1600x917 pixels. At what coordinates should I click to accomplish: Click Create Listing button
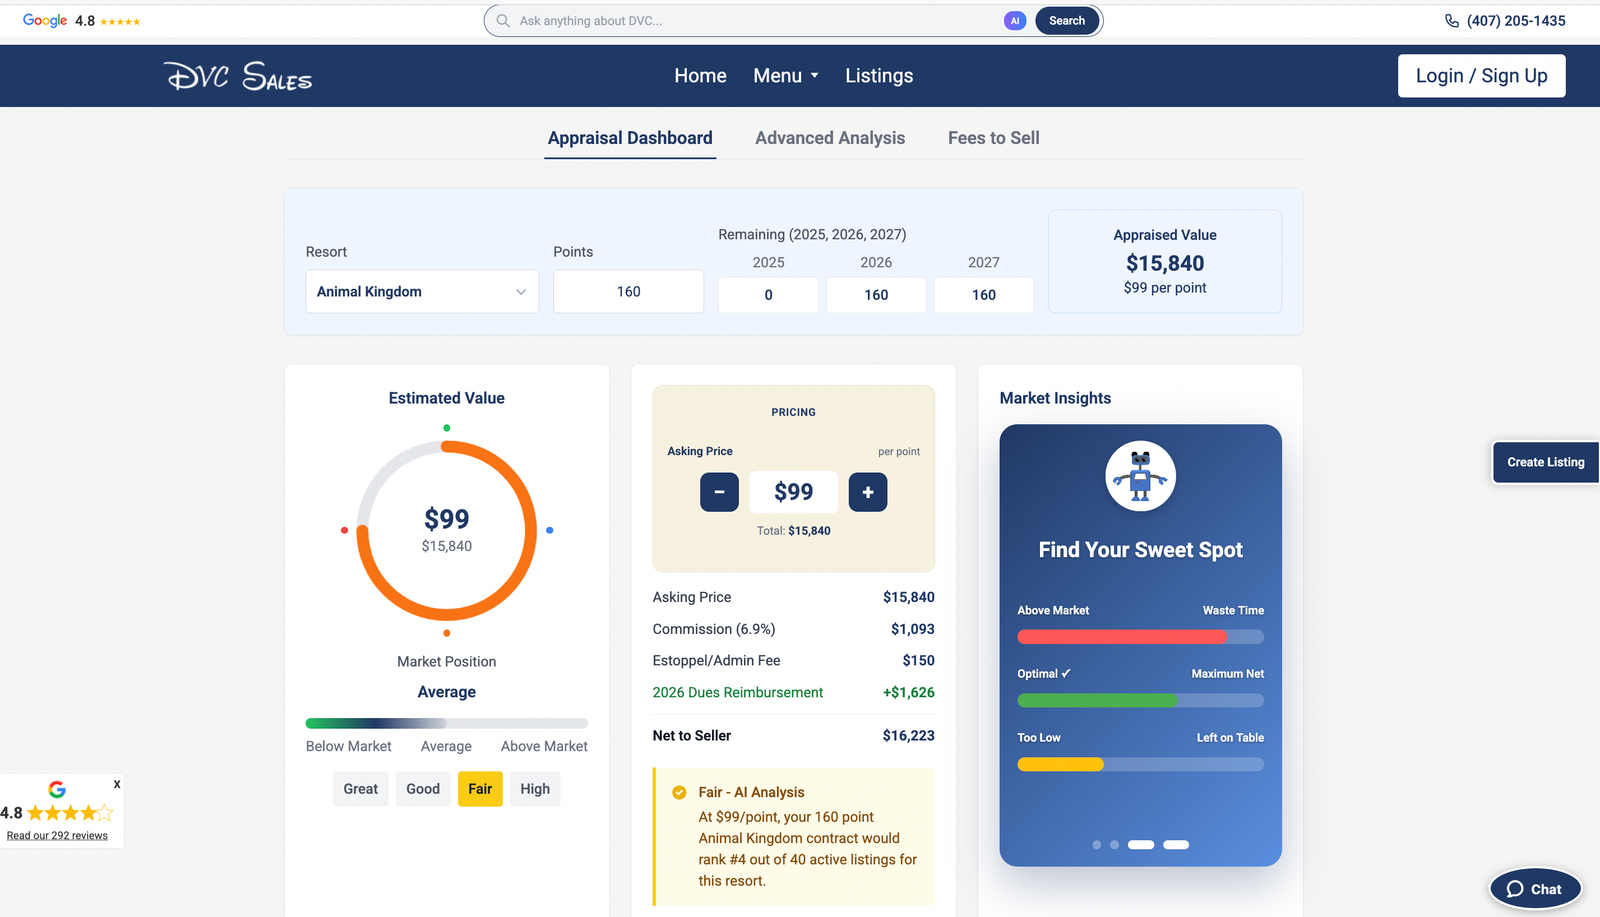pyautogui.click(x=1546, y=462)
